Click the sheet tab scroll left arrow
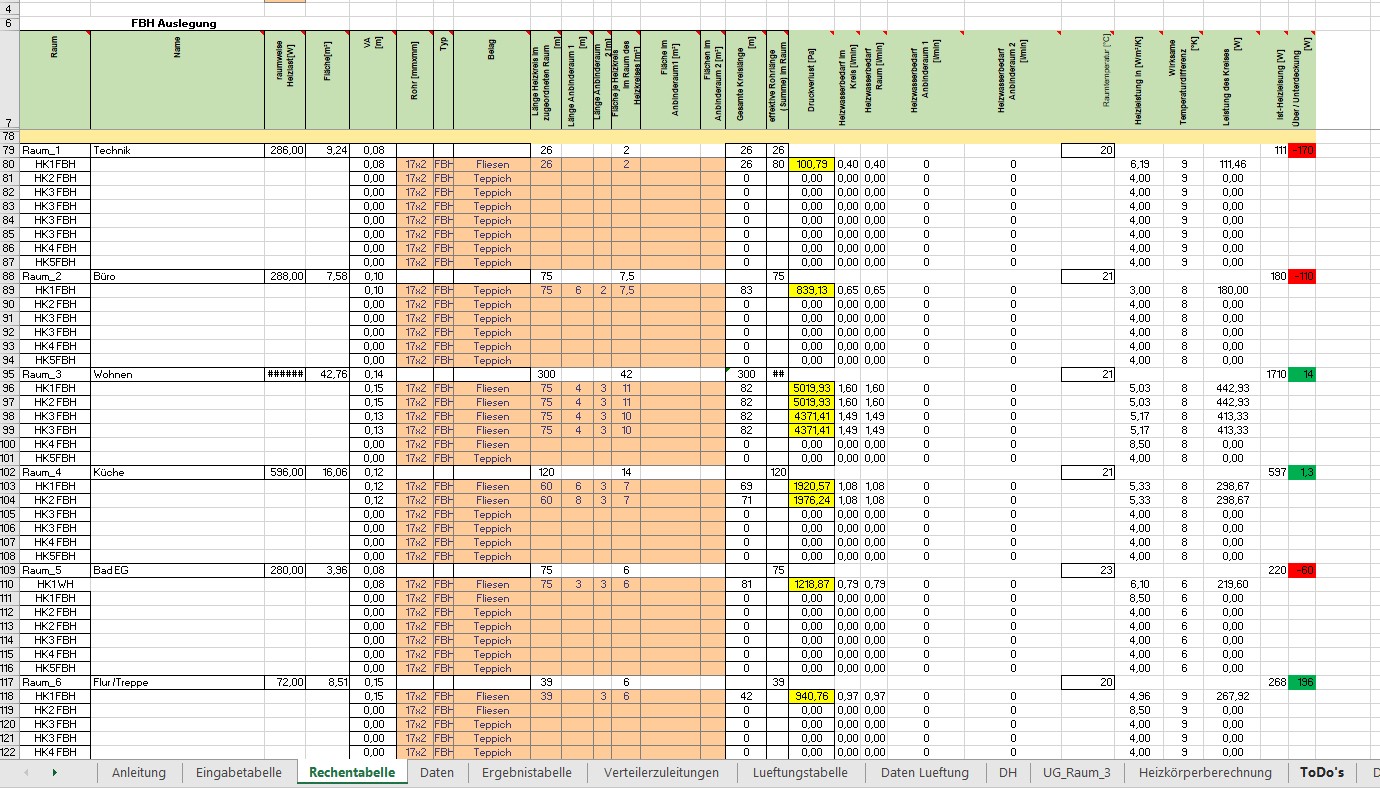Screen dimensions: 1380x788 pyautogui.click(x=25, y=772)
